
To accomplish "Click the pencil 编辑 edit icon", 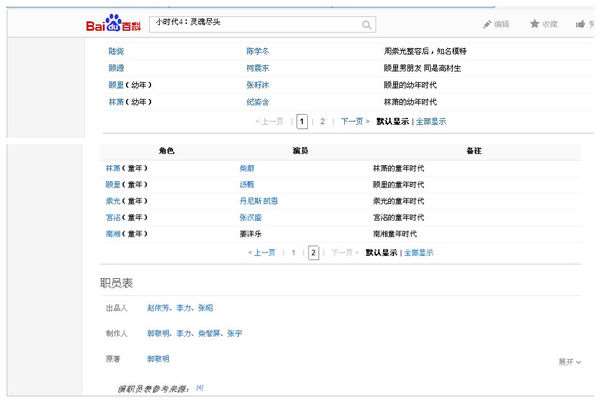I will point(496,24).
